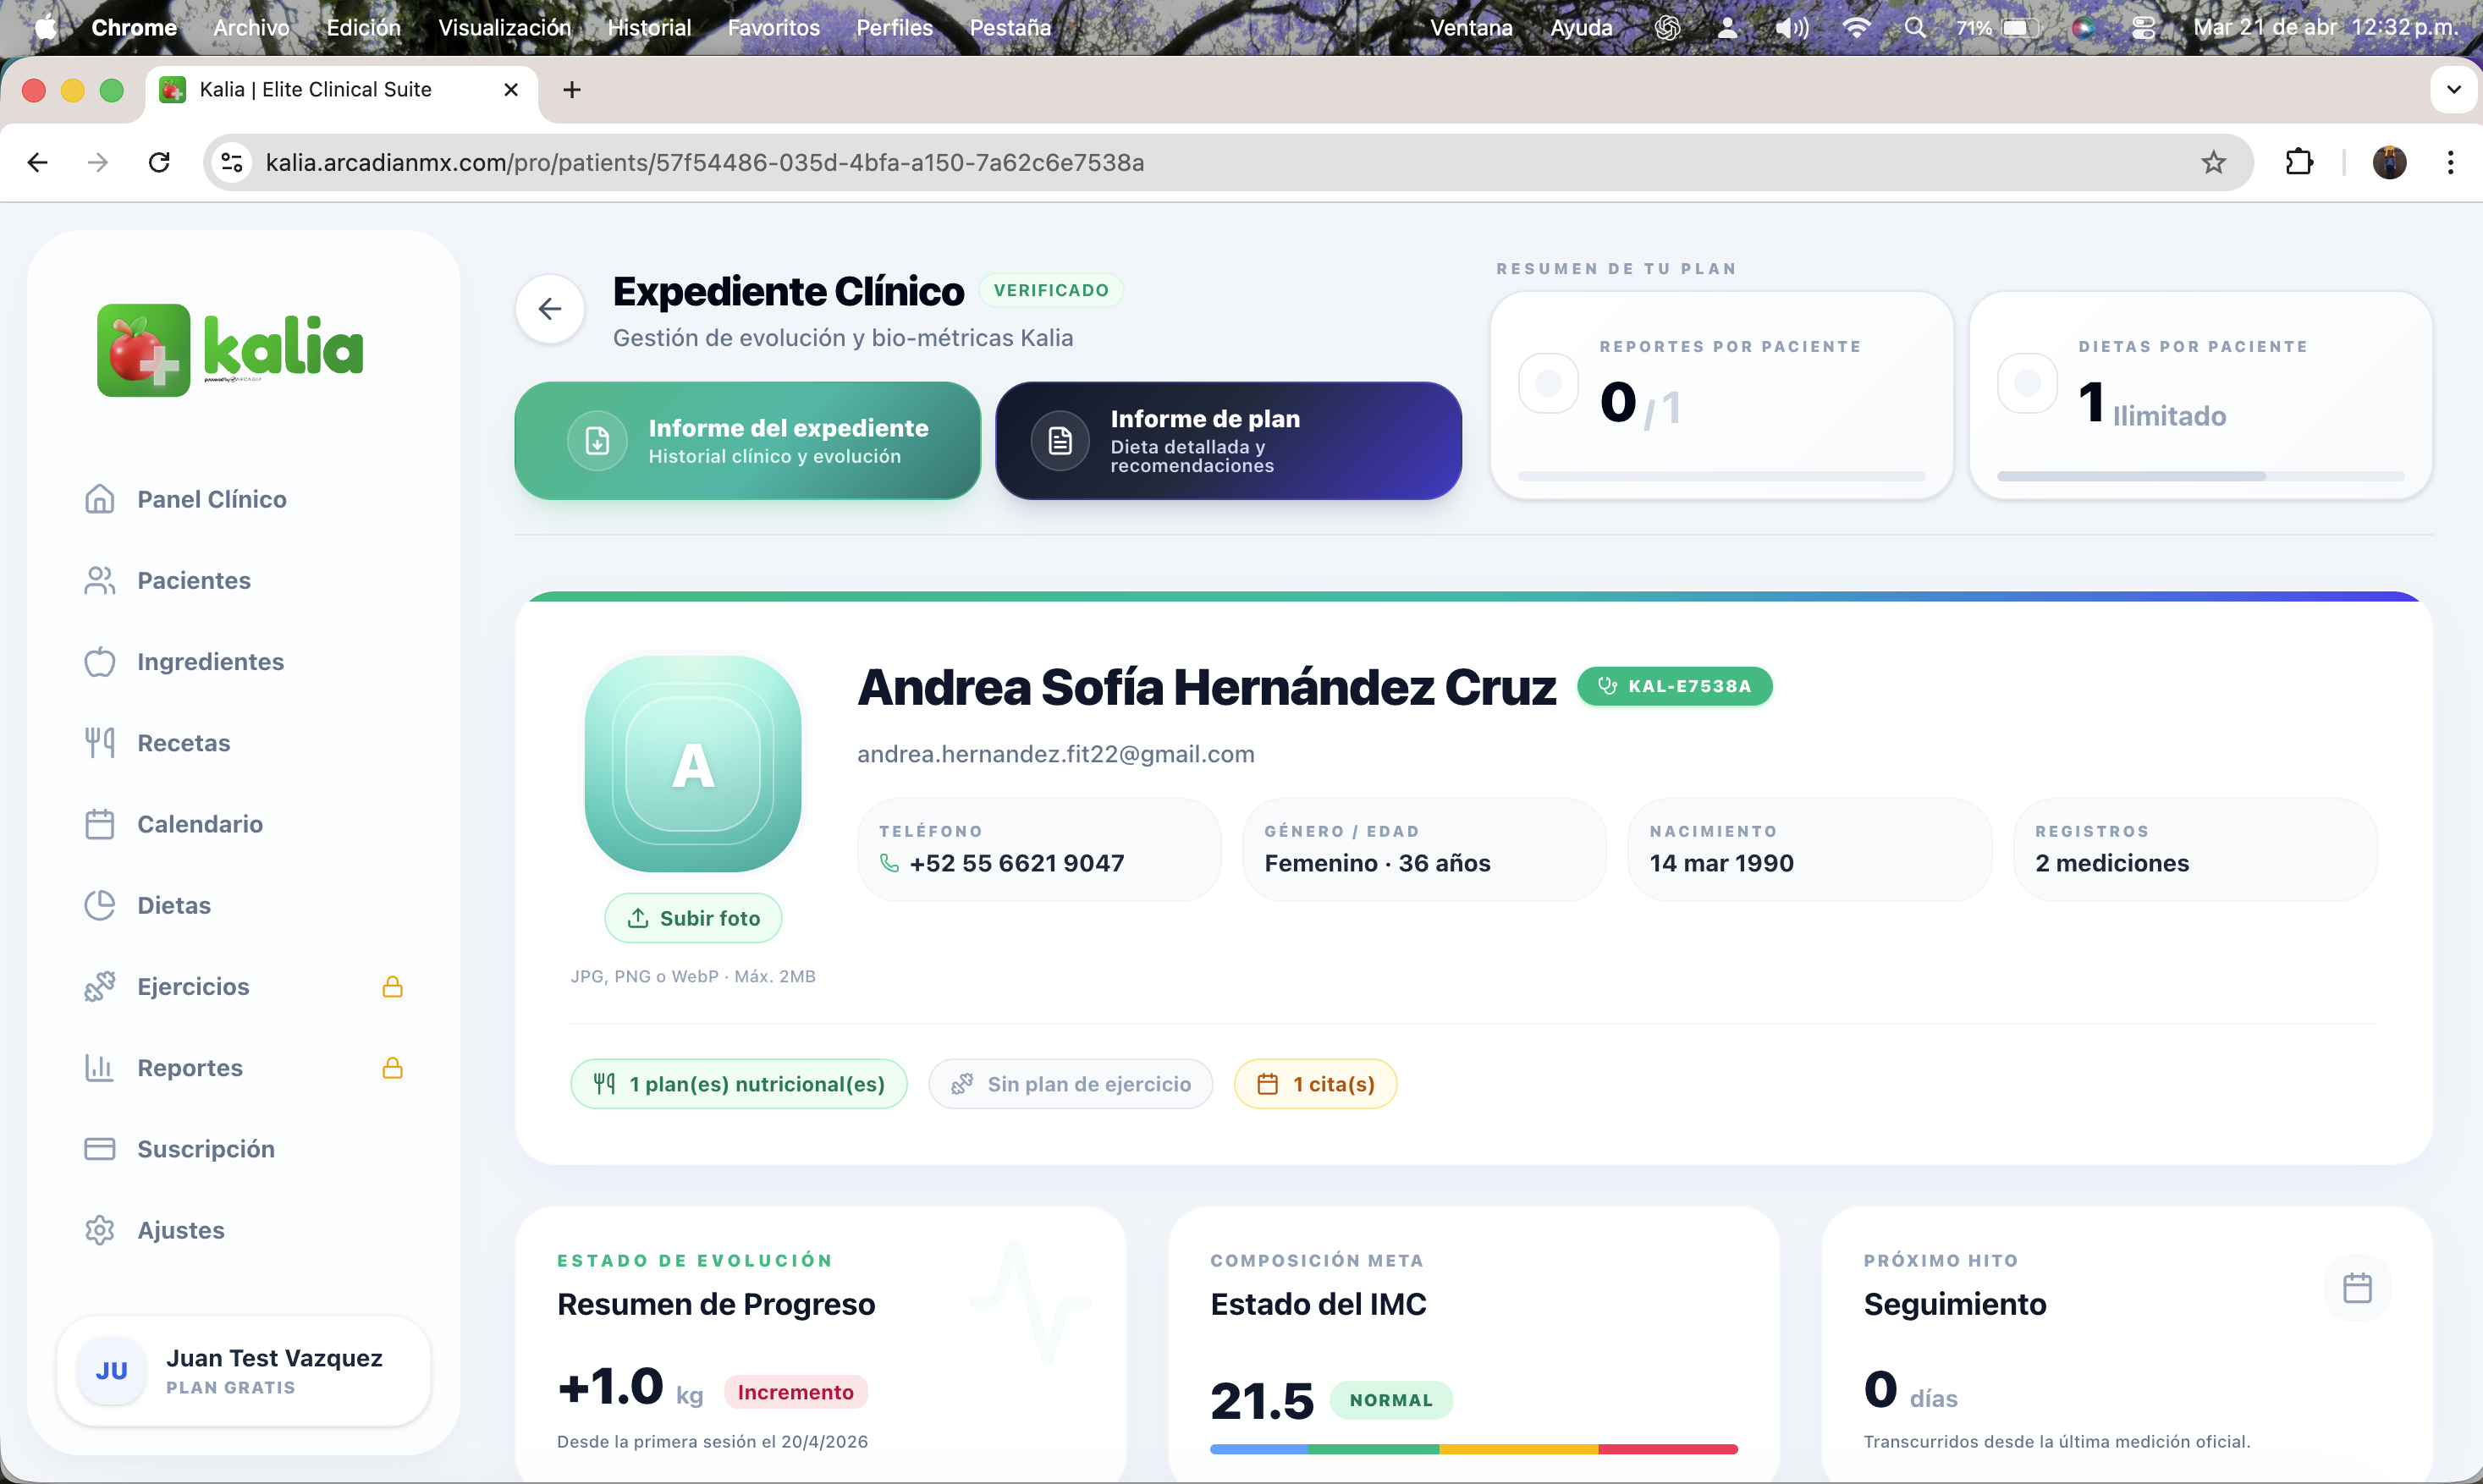Click Reportes por paciente progress bar

click(1721, 477)
